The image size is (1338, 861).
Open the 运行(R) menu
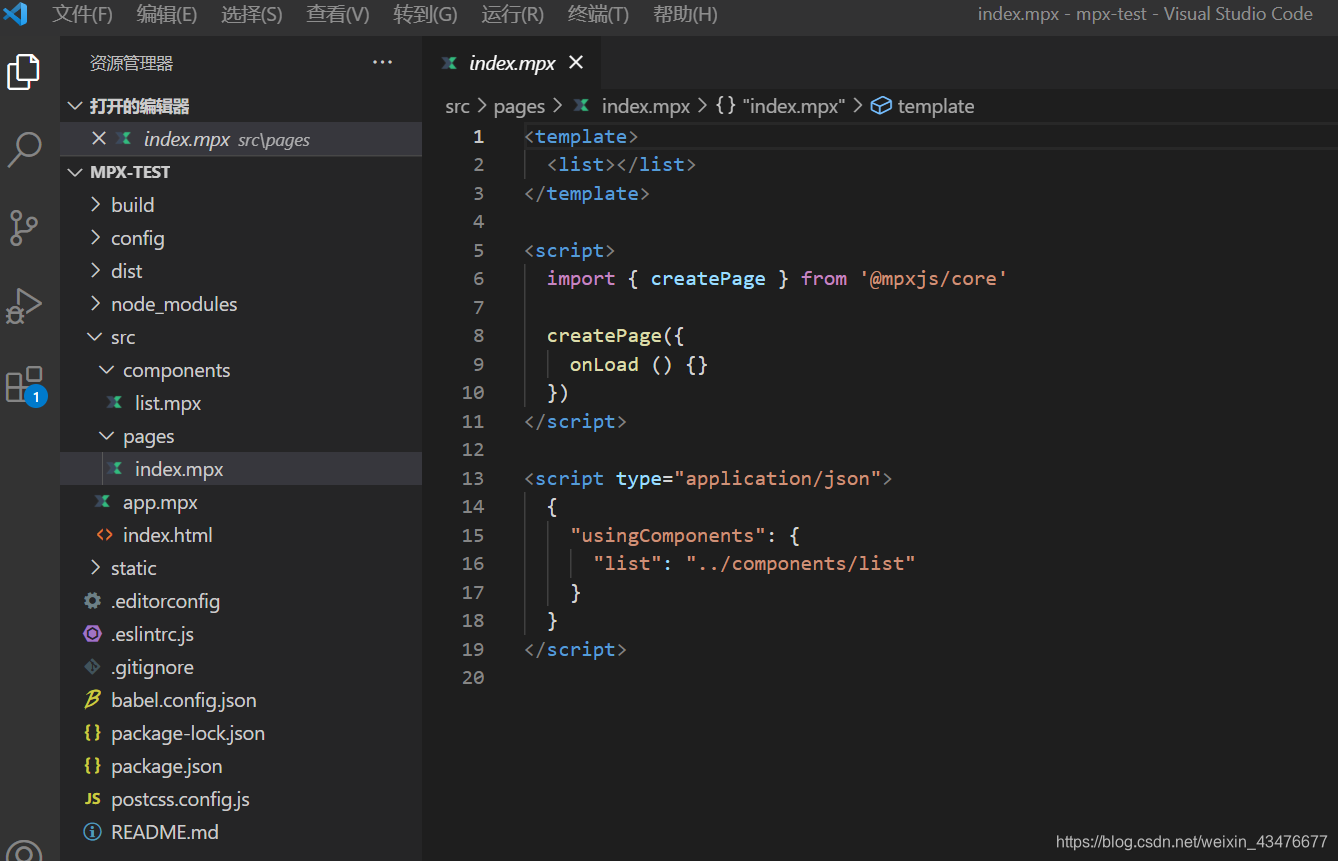pos(512,14)
